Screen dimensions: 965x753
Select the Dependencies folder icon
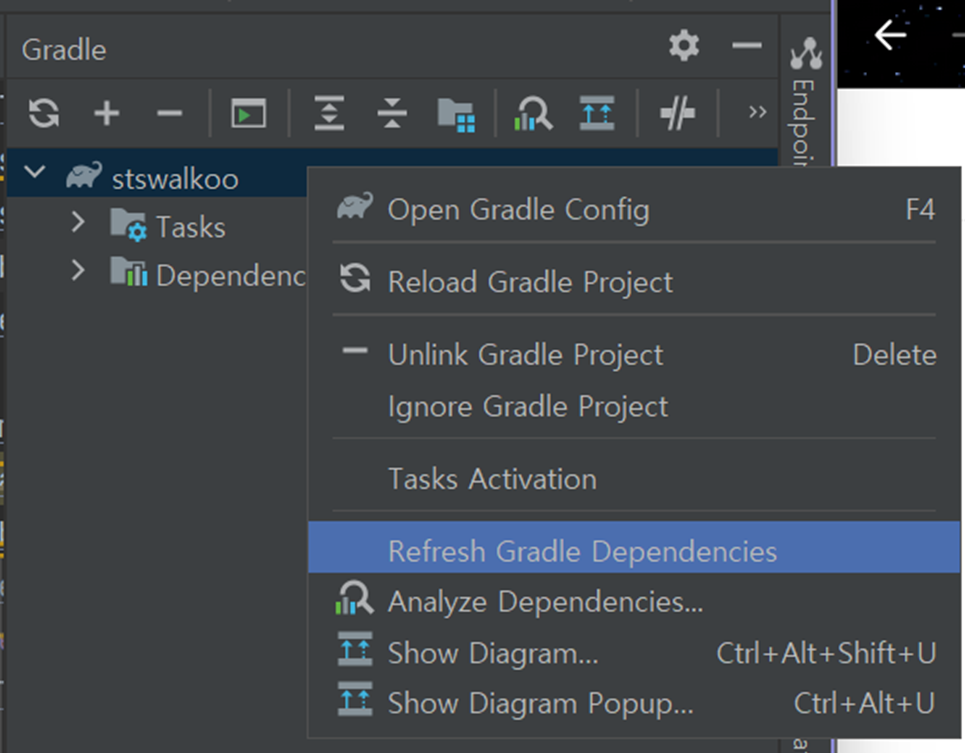point(129,272)
